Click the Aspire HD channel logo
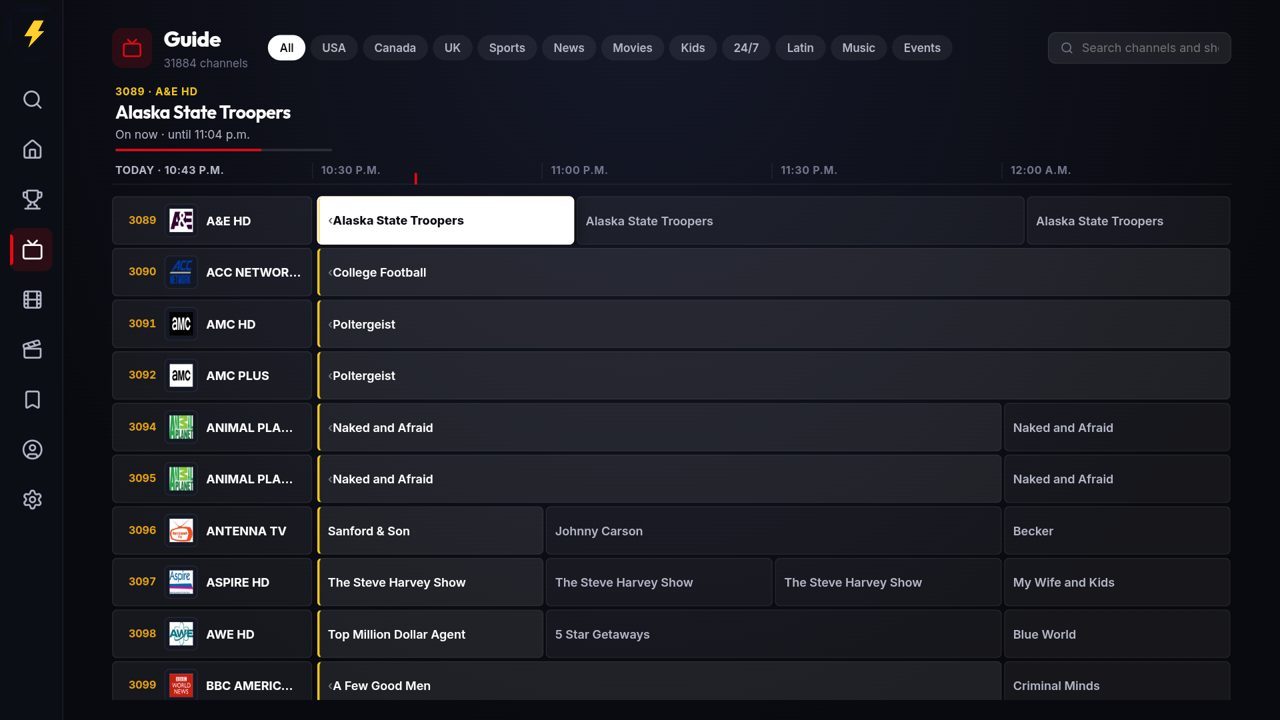This screenshot has height=720, width=1280. pos(181,582)
